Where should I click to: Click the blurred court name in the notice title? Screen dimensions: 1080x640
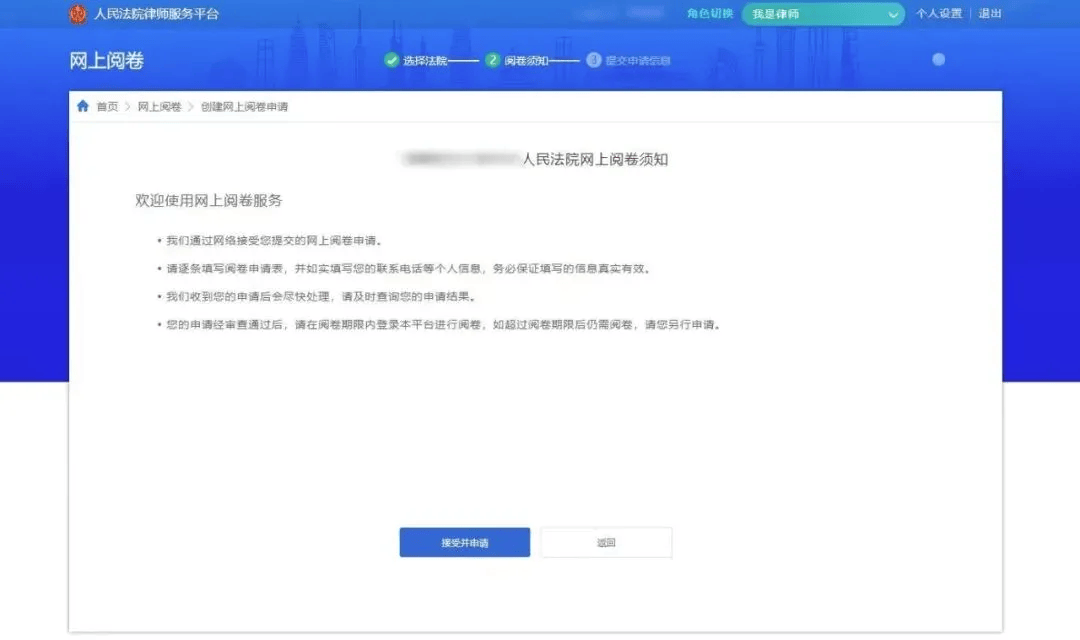(460, 158)
